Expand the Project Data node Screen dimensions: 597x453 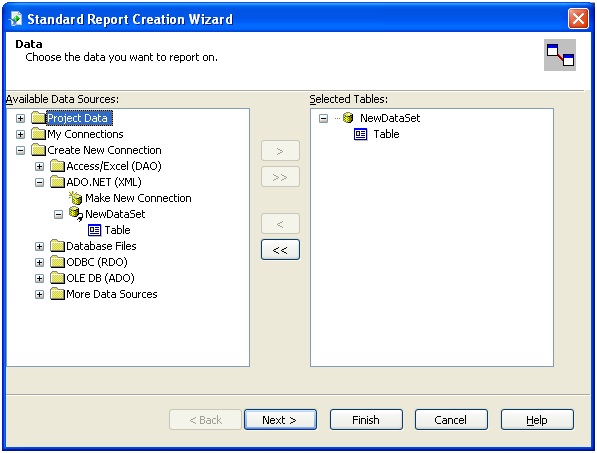[21, 118]
